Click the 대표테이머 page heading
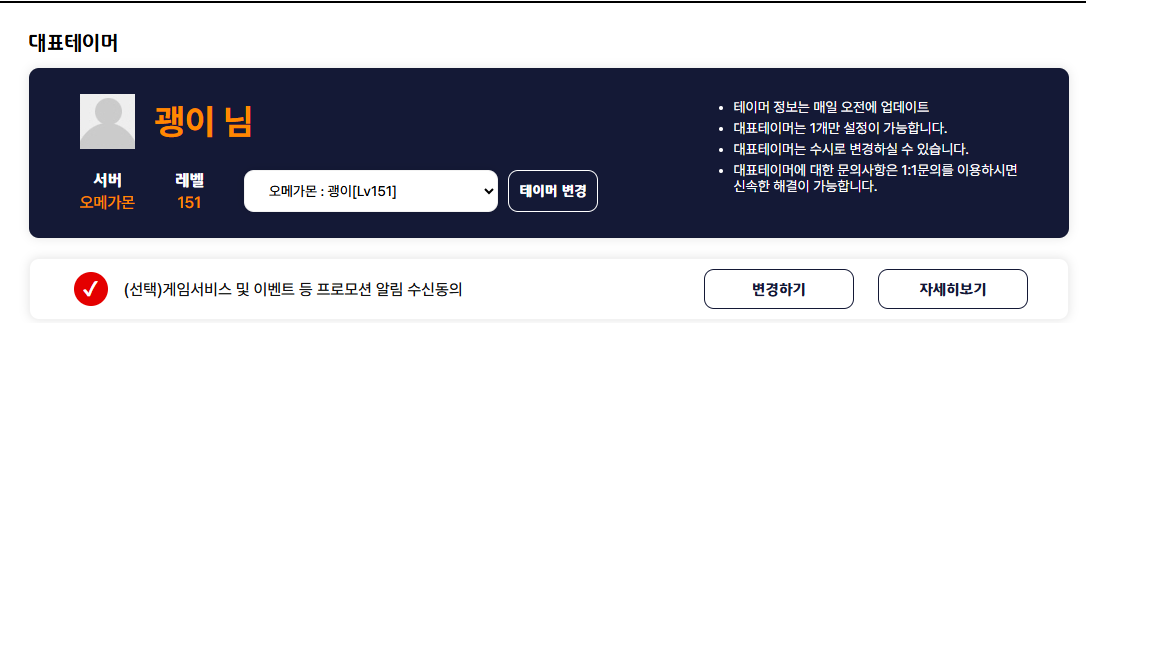The width and height of the screenshot is (1152, 648). [73, 43]
